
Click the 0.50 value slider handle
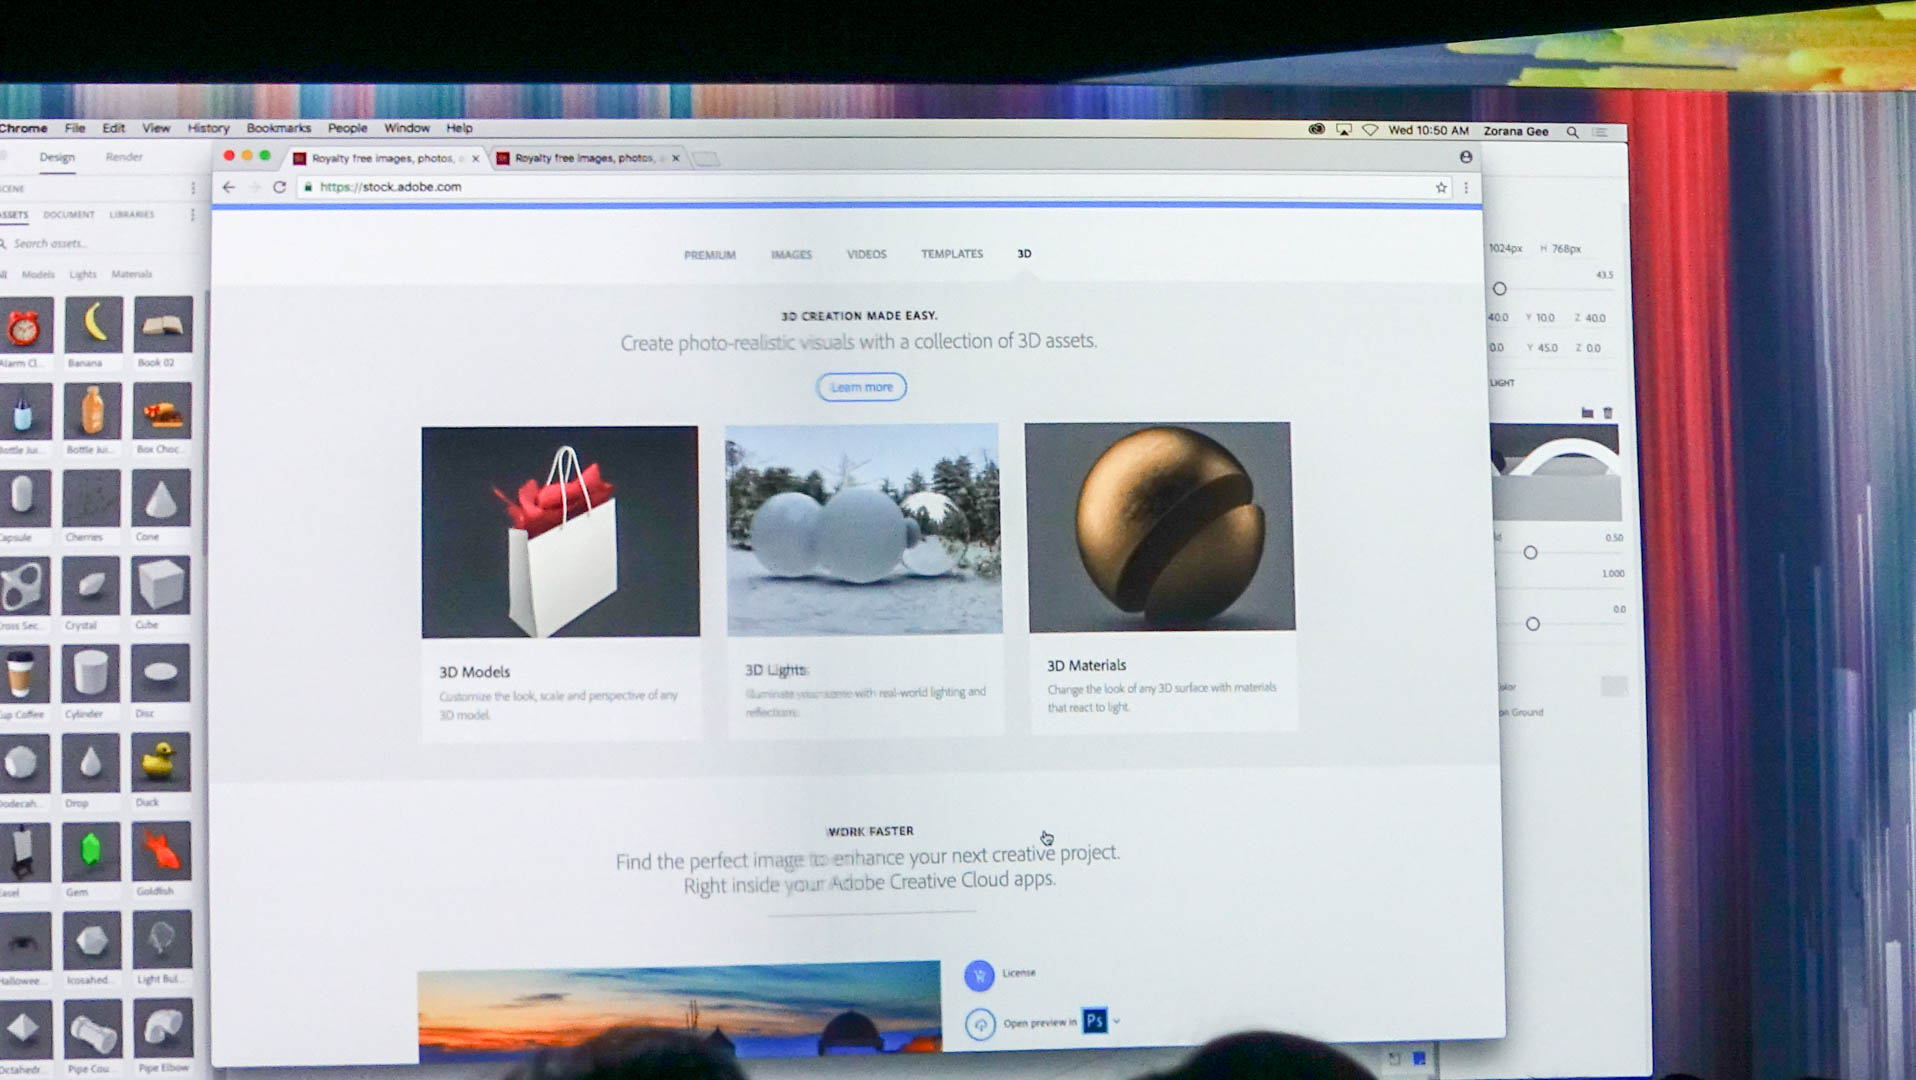1530,553
